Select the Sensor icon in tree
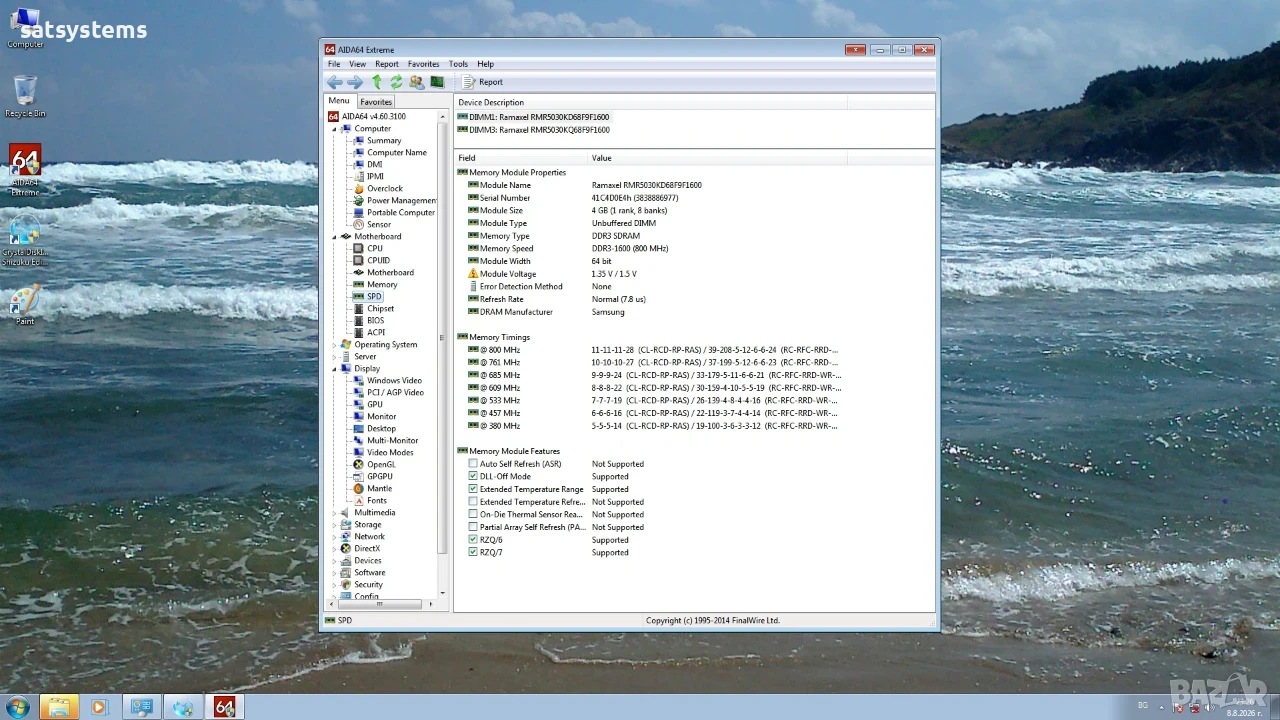 click(x=359, y=225)
